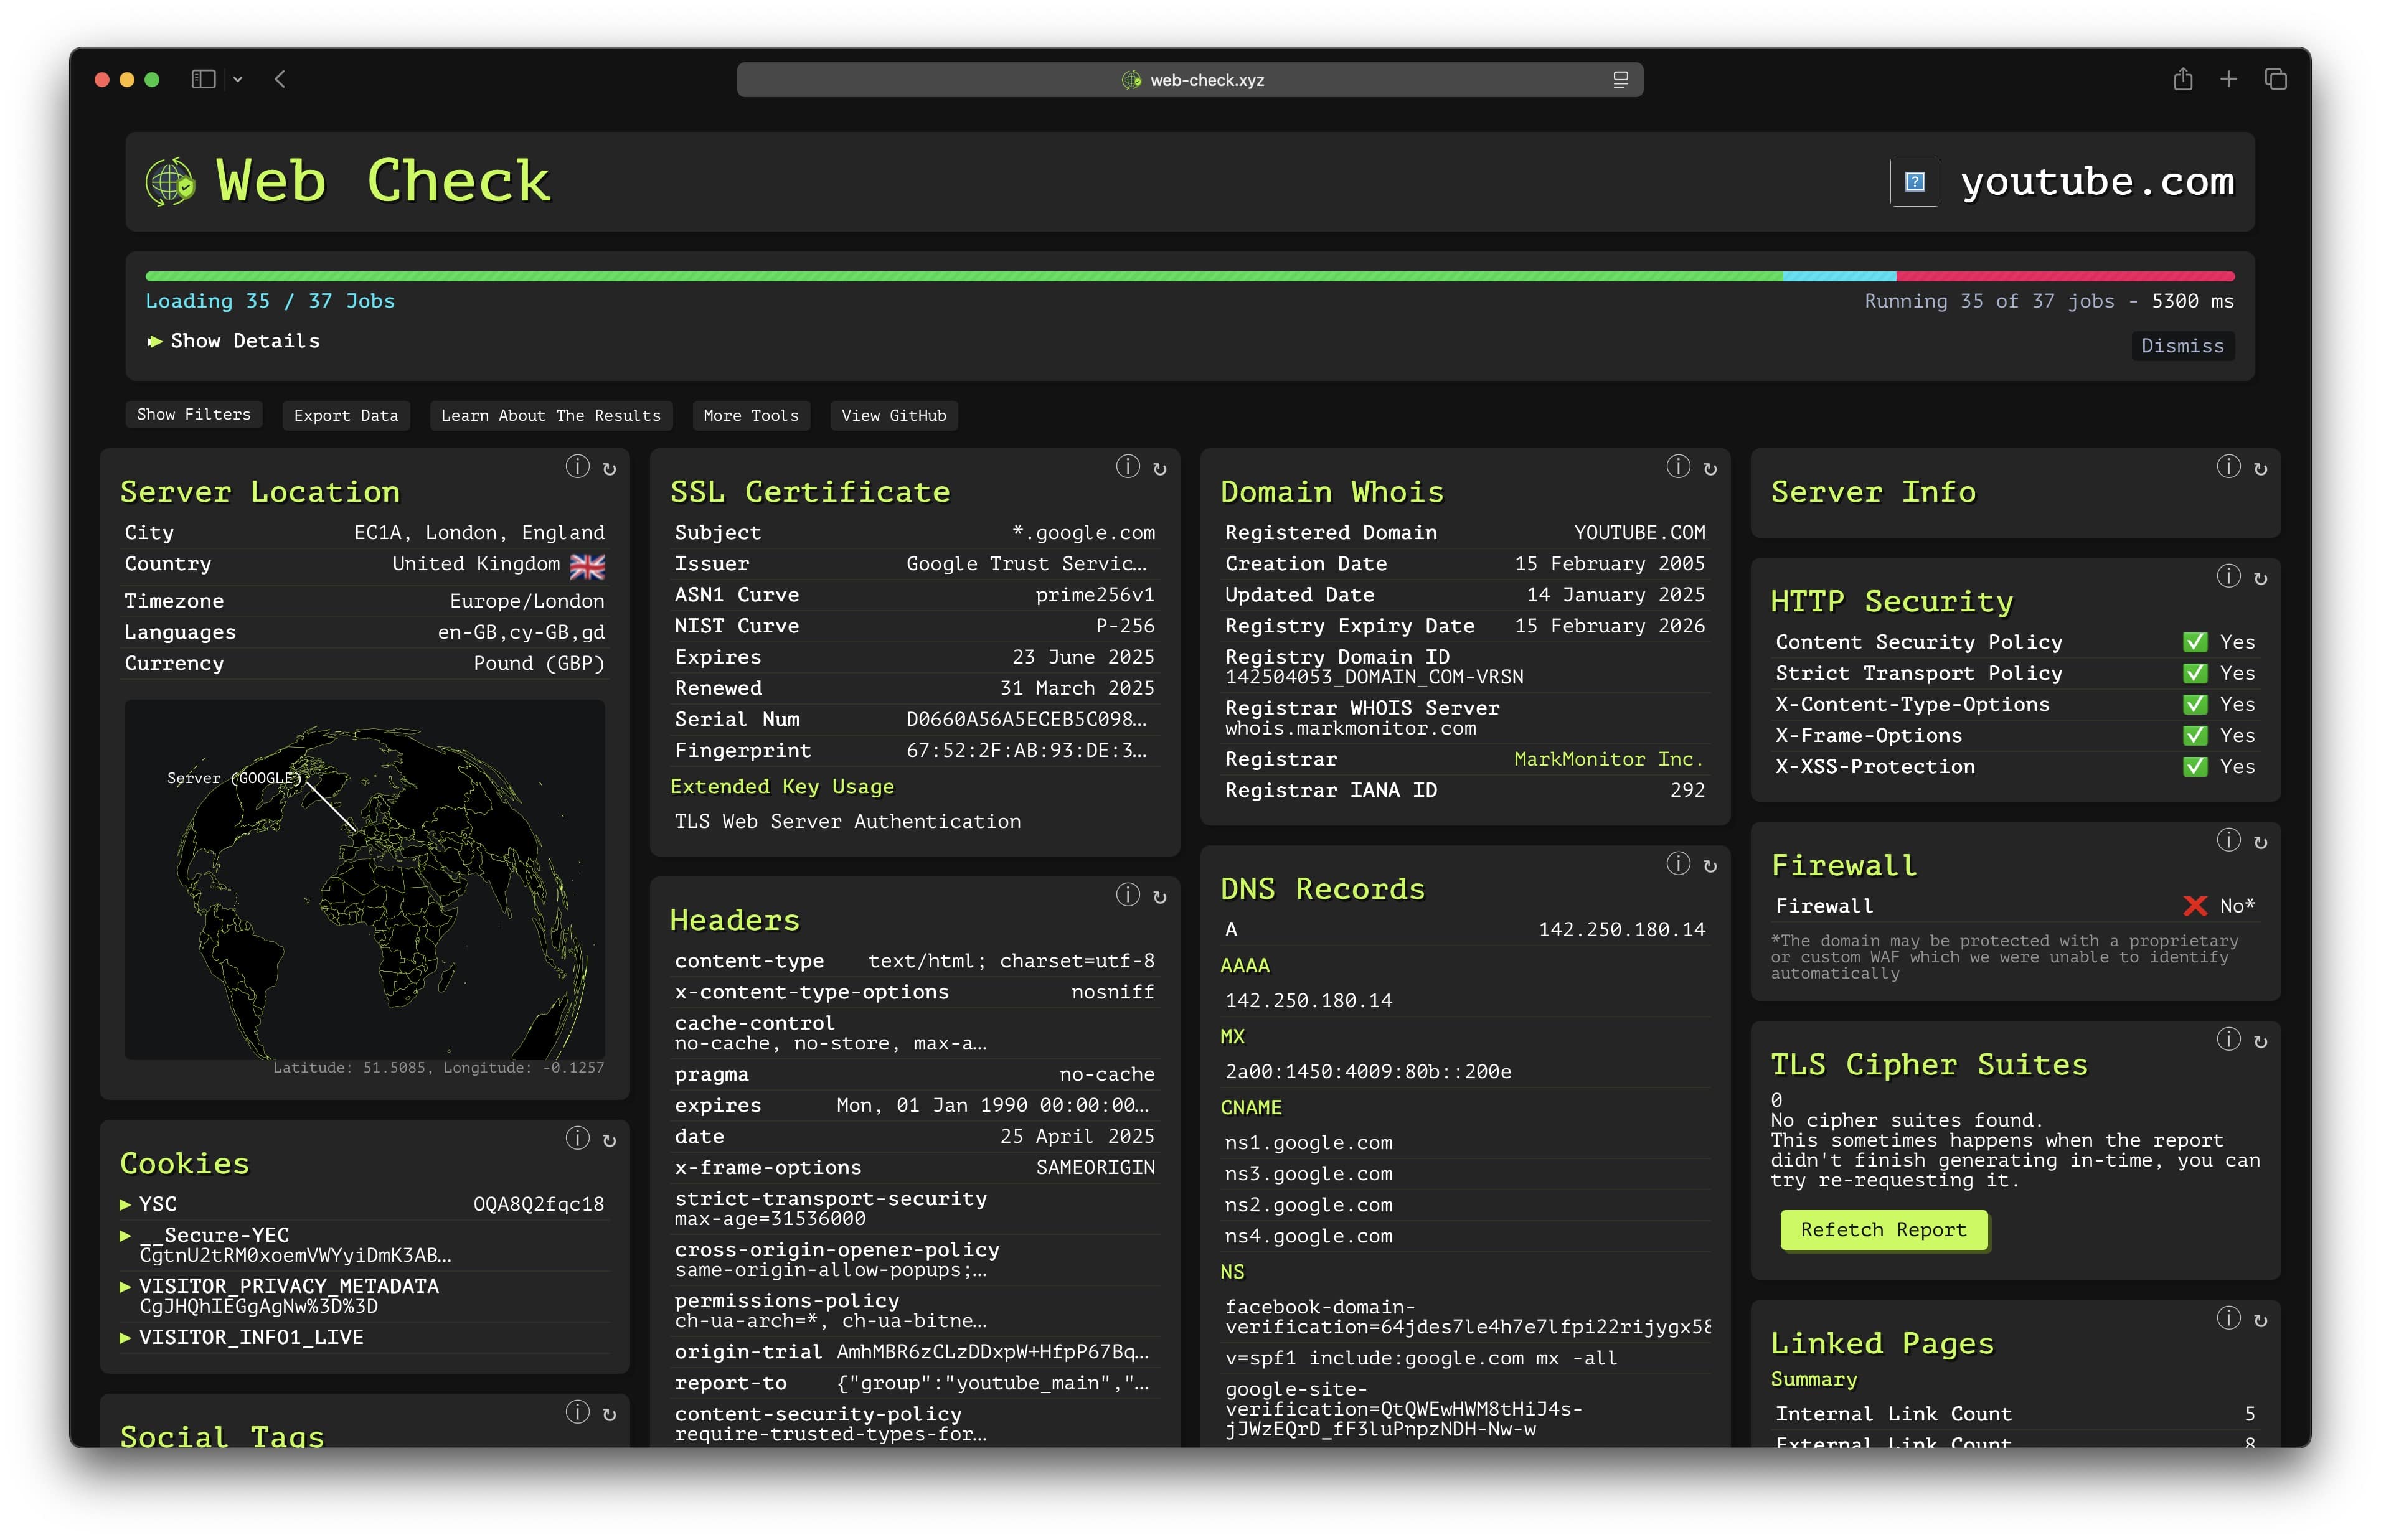This screenshot has height=1540, width=2381.
Task: Expand VISITOR_PRIVACY_METADATA cookie
Action: tap(125, 1287)
